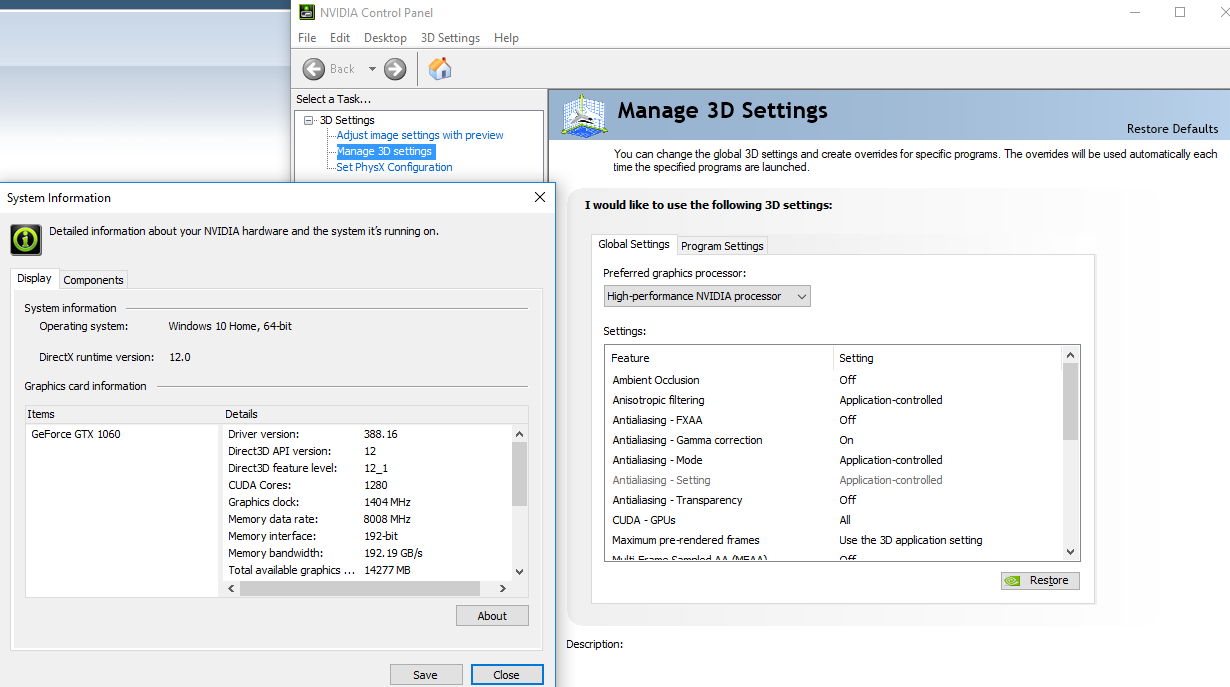Click the Close button in System Information
The image size is (1230, 687).
click(507, 675)
